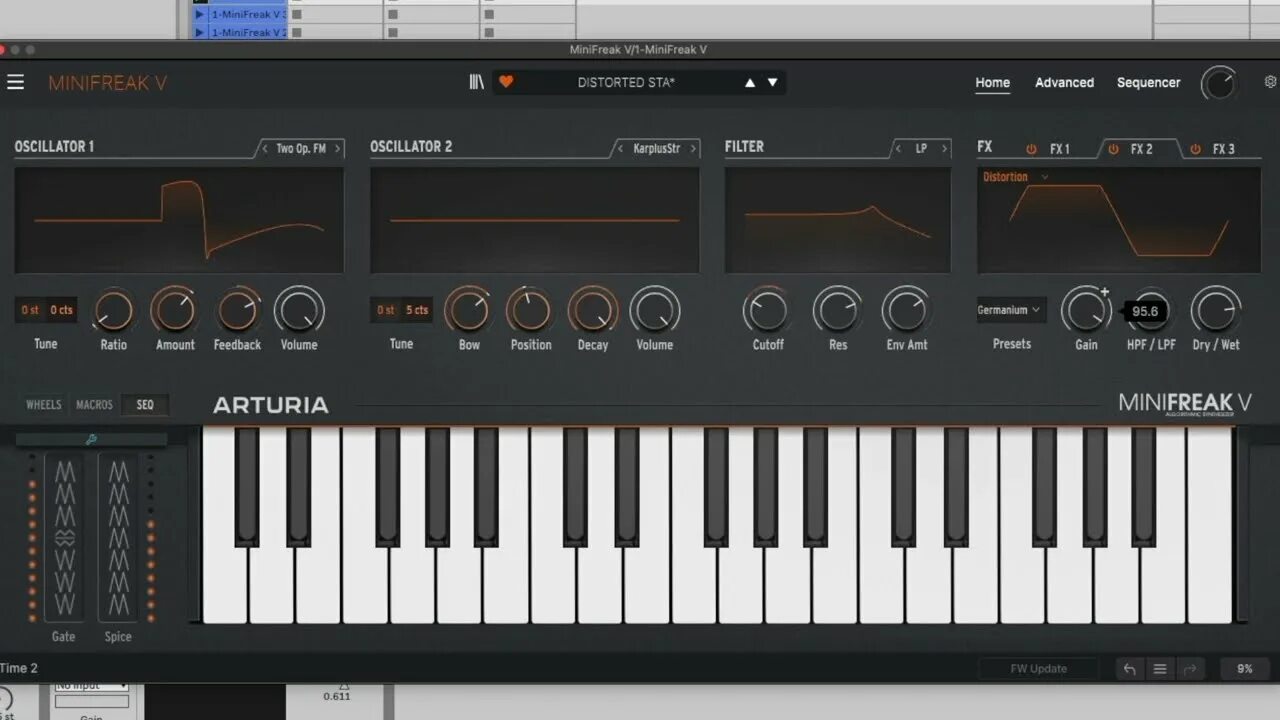
Task: Select next Oscillator 1 type arrow
Action: pyautogui.click(x=337, y=148)
